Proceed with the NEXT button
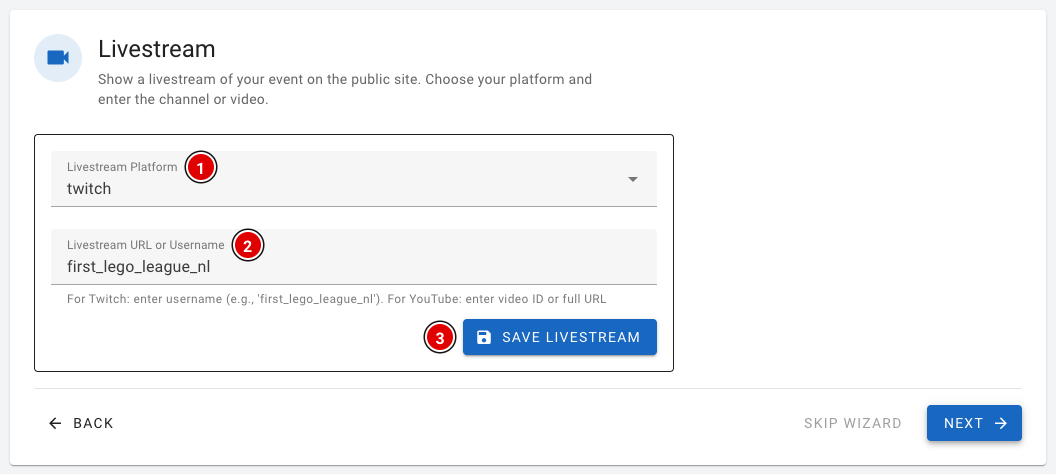The image size is (1056, 474). [974, 423]
